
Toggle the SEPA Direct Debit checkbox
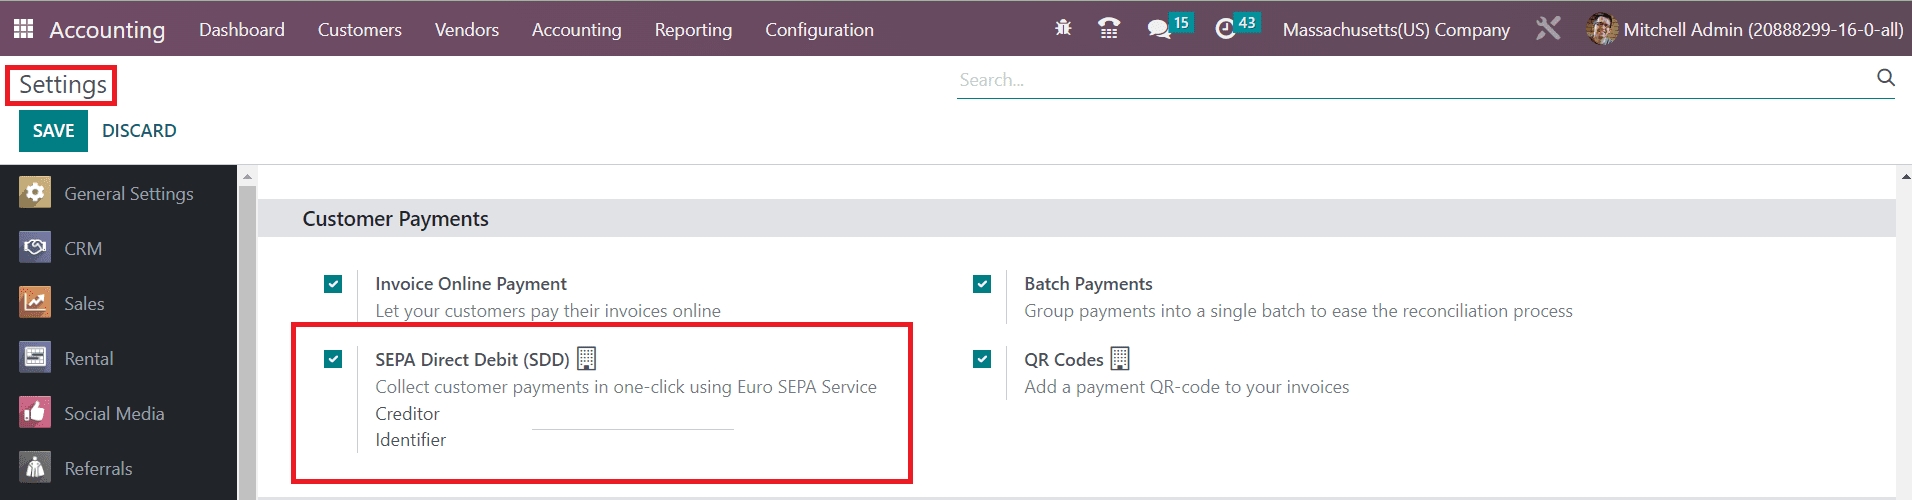tap(333, 359)
